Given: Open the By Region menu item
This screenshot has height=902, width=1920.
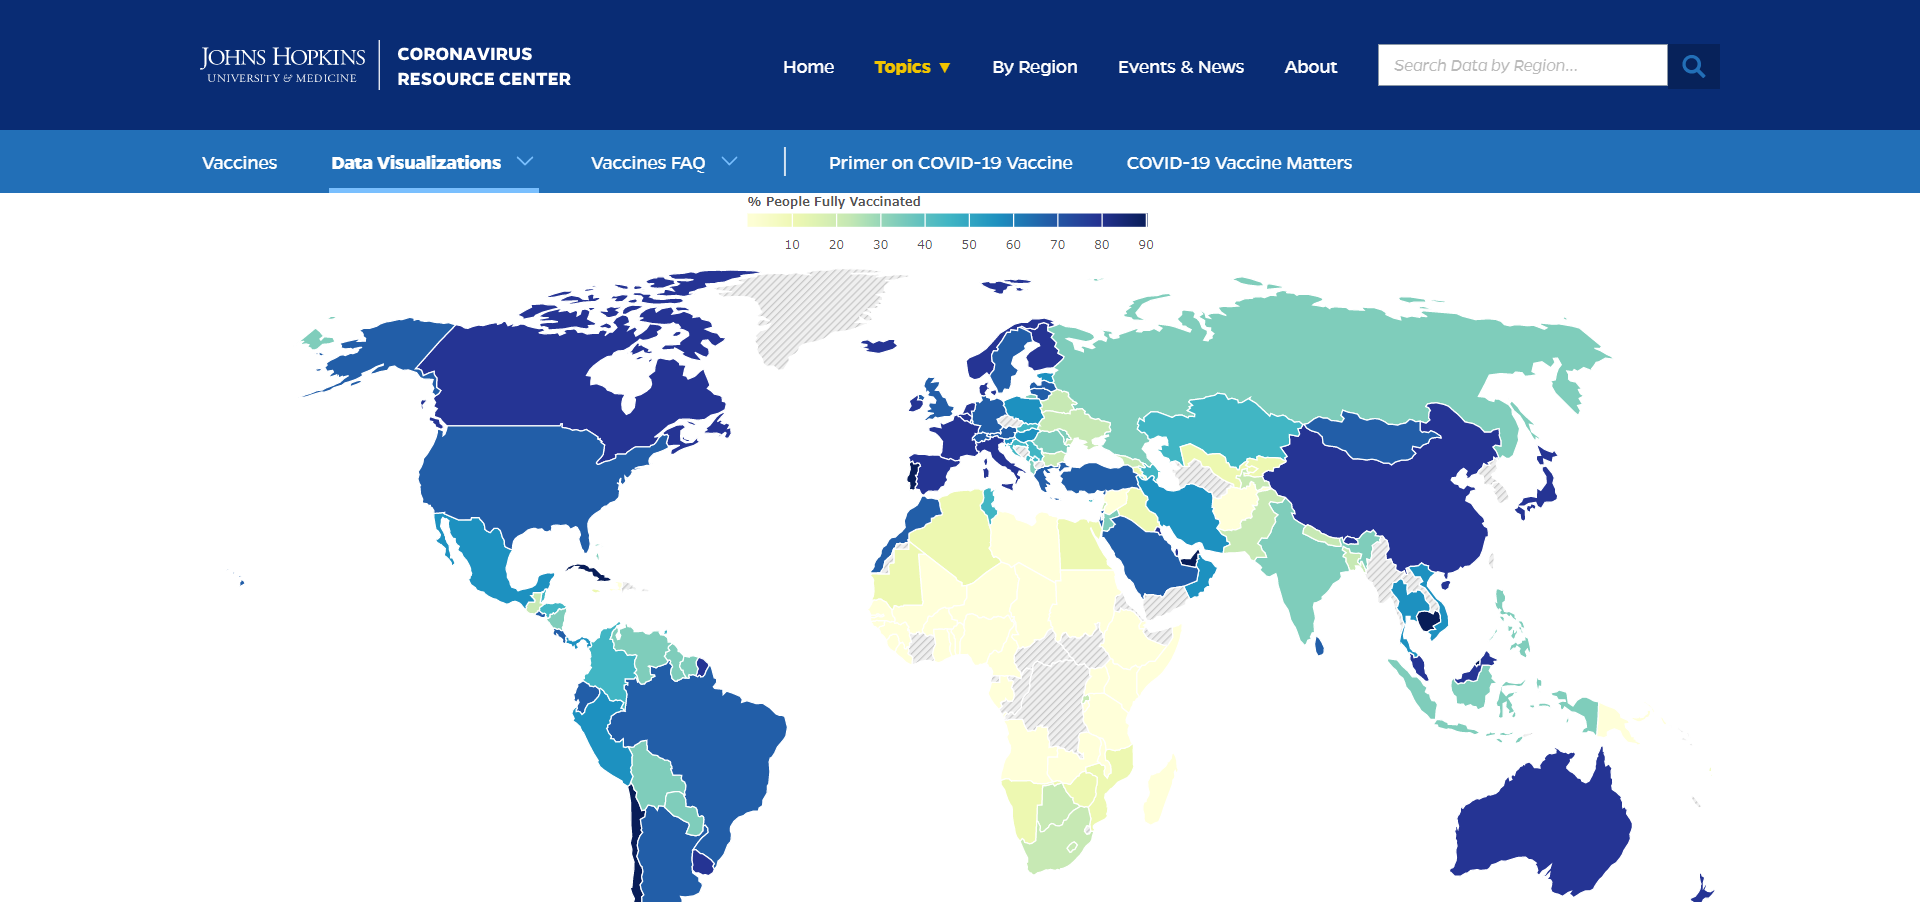Looking at the screenshot, I should click(x=1034, y=67).
